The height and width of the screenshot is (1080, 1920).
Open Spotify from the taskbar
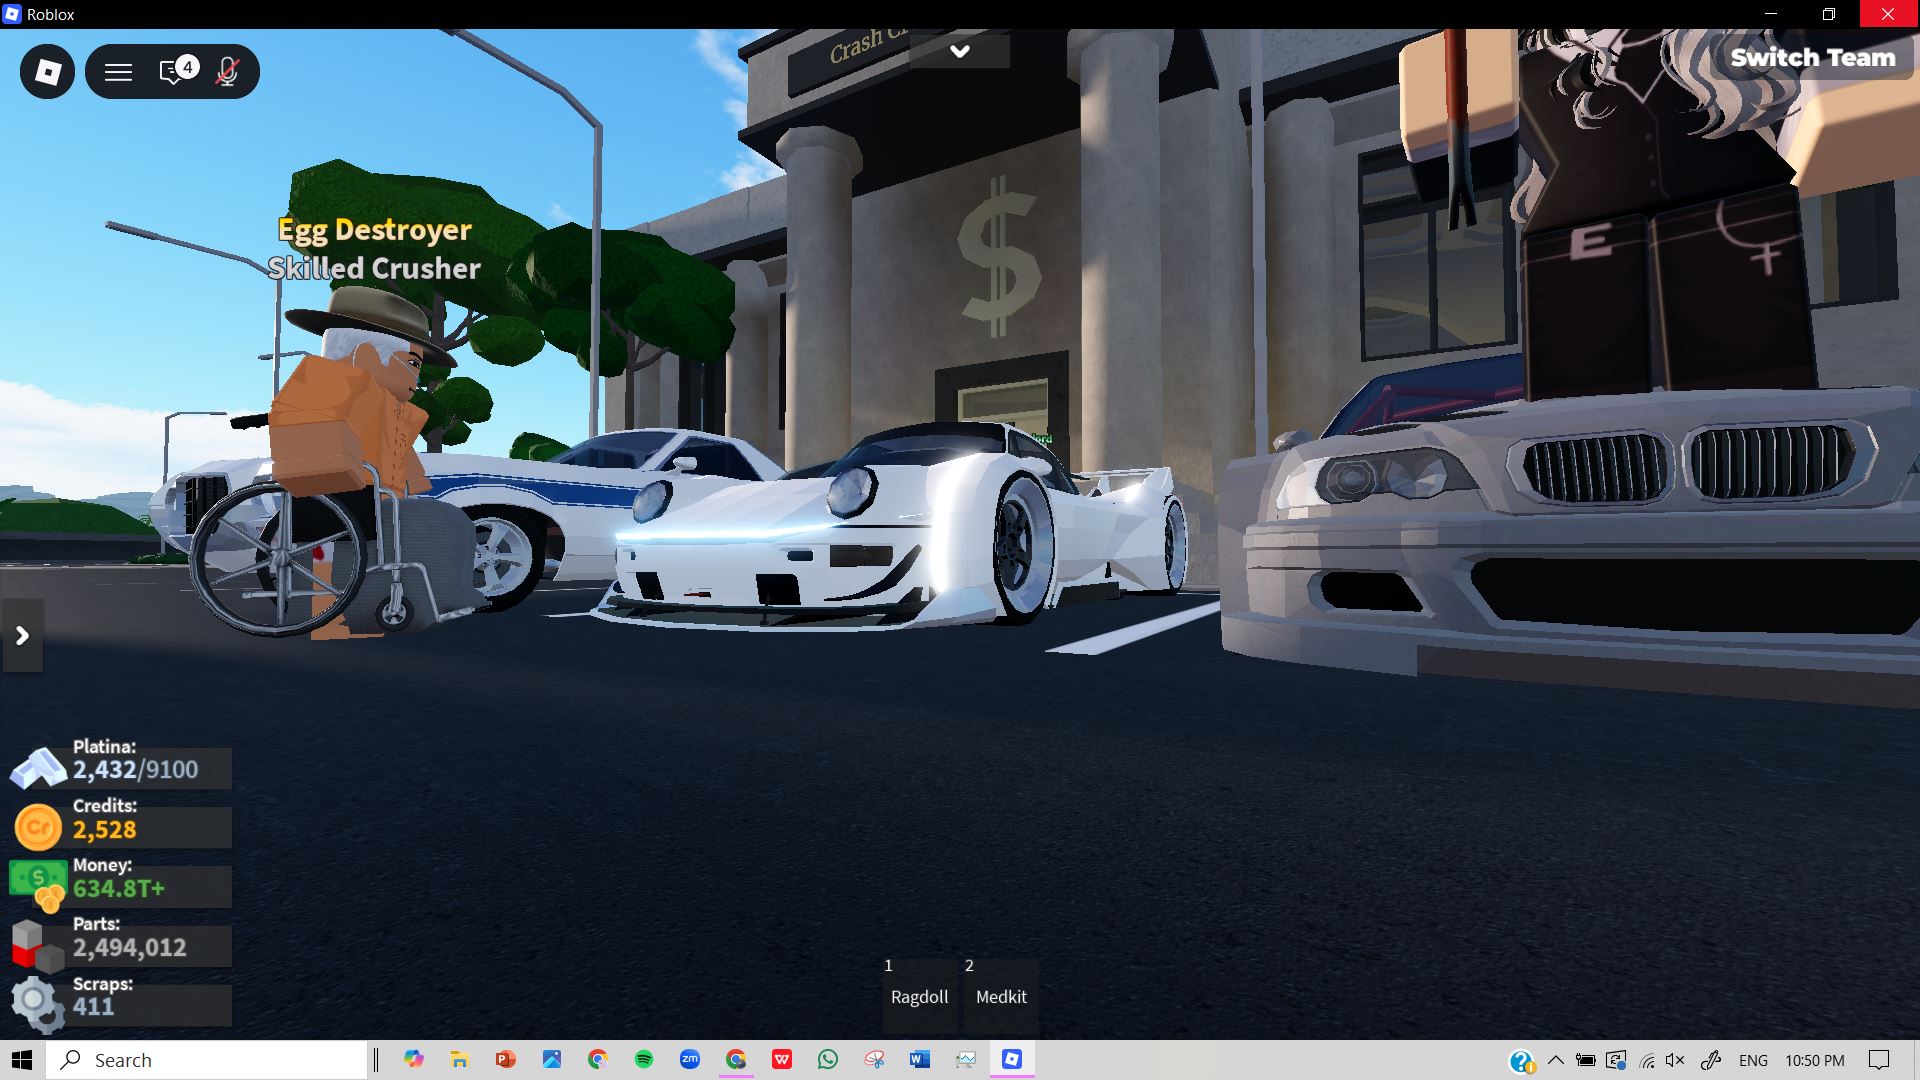[x=644, y=1060]
